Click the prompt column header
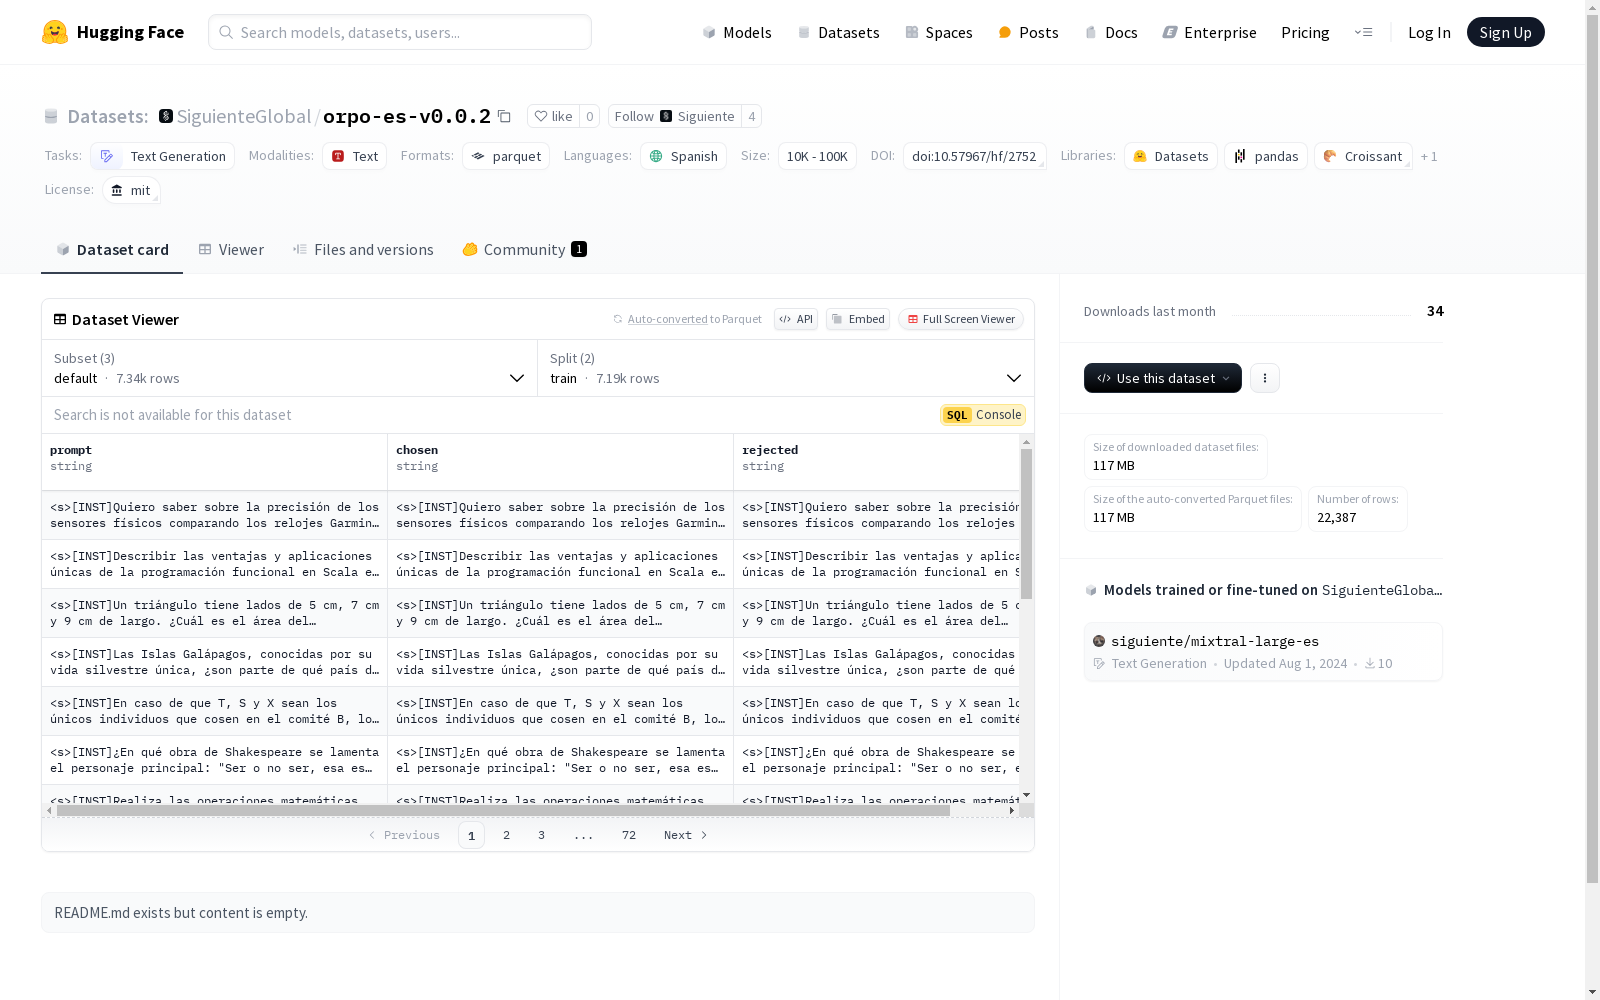Screen dimensions: 1600x1000 coord(215,461)
